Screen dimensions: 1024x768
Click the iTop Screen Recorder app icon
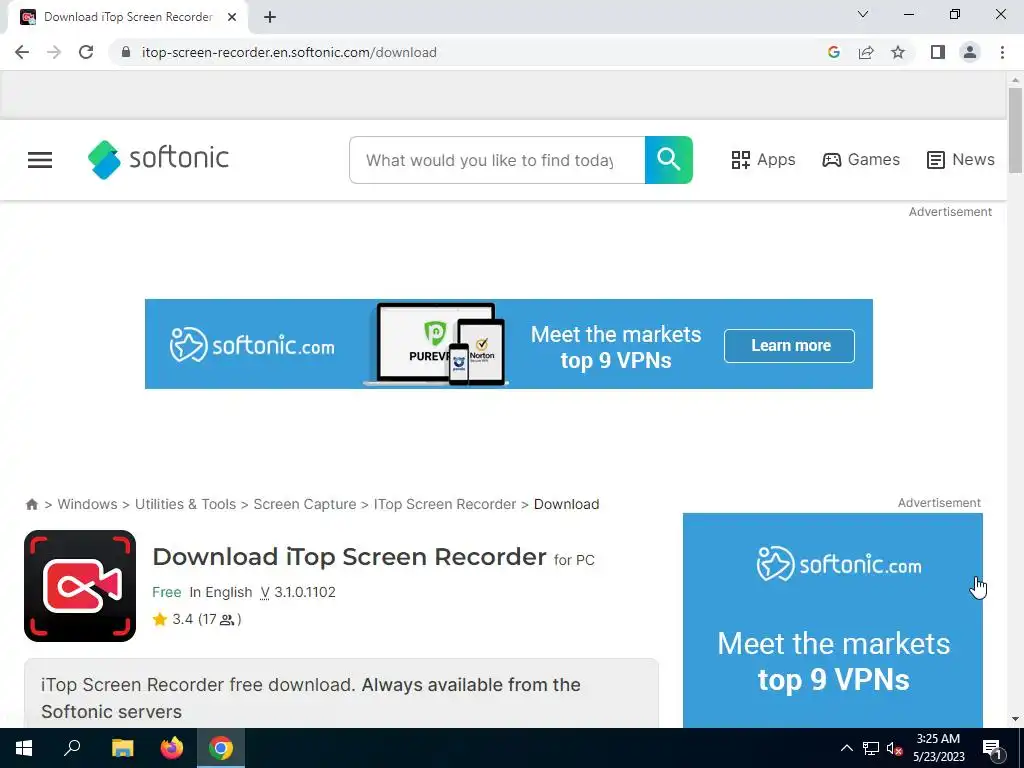point(80,586)
